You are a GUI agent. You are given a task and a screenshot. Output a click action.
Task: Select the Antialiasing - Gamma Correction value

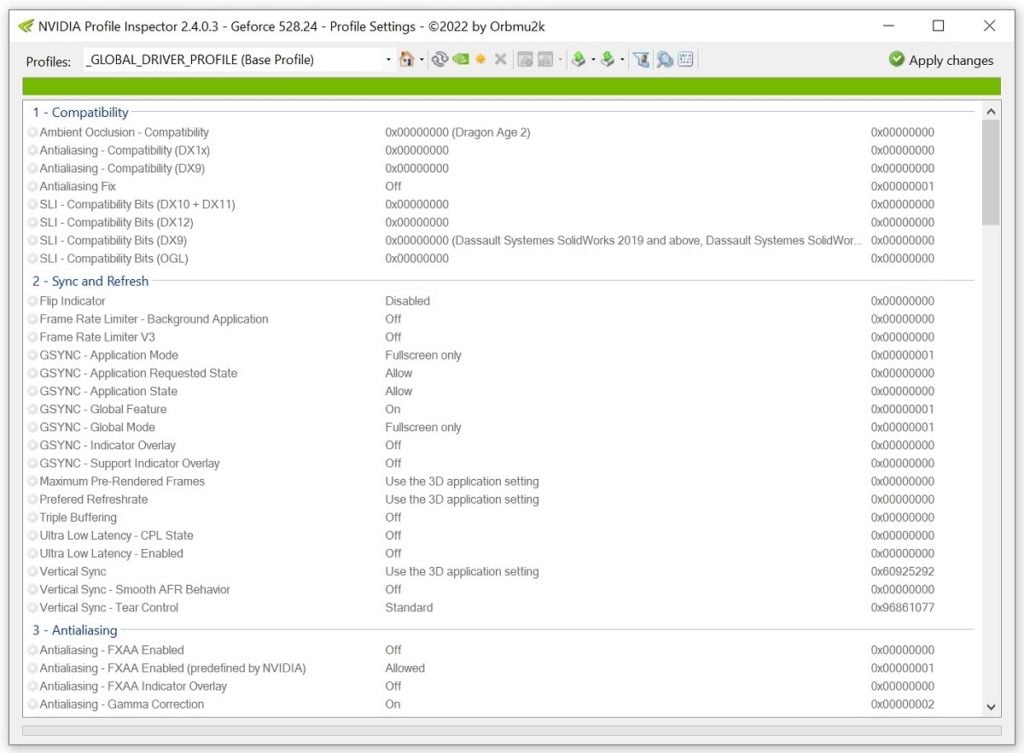tap(393, 705)
